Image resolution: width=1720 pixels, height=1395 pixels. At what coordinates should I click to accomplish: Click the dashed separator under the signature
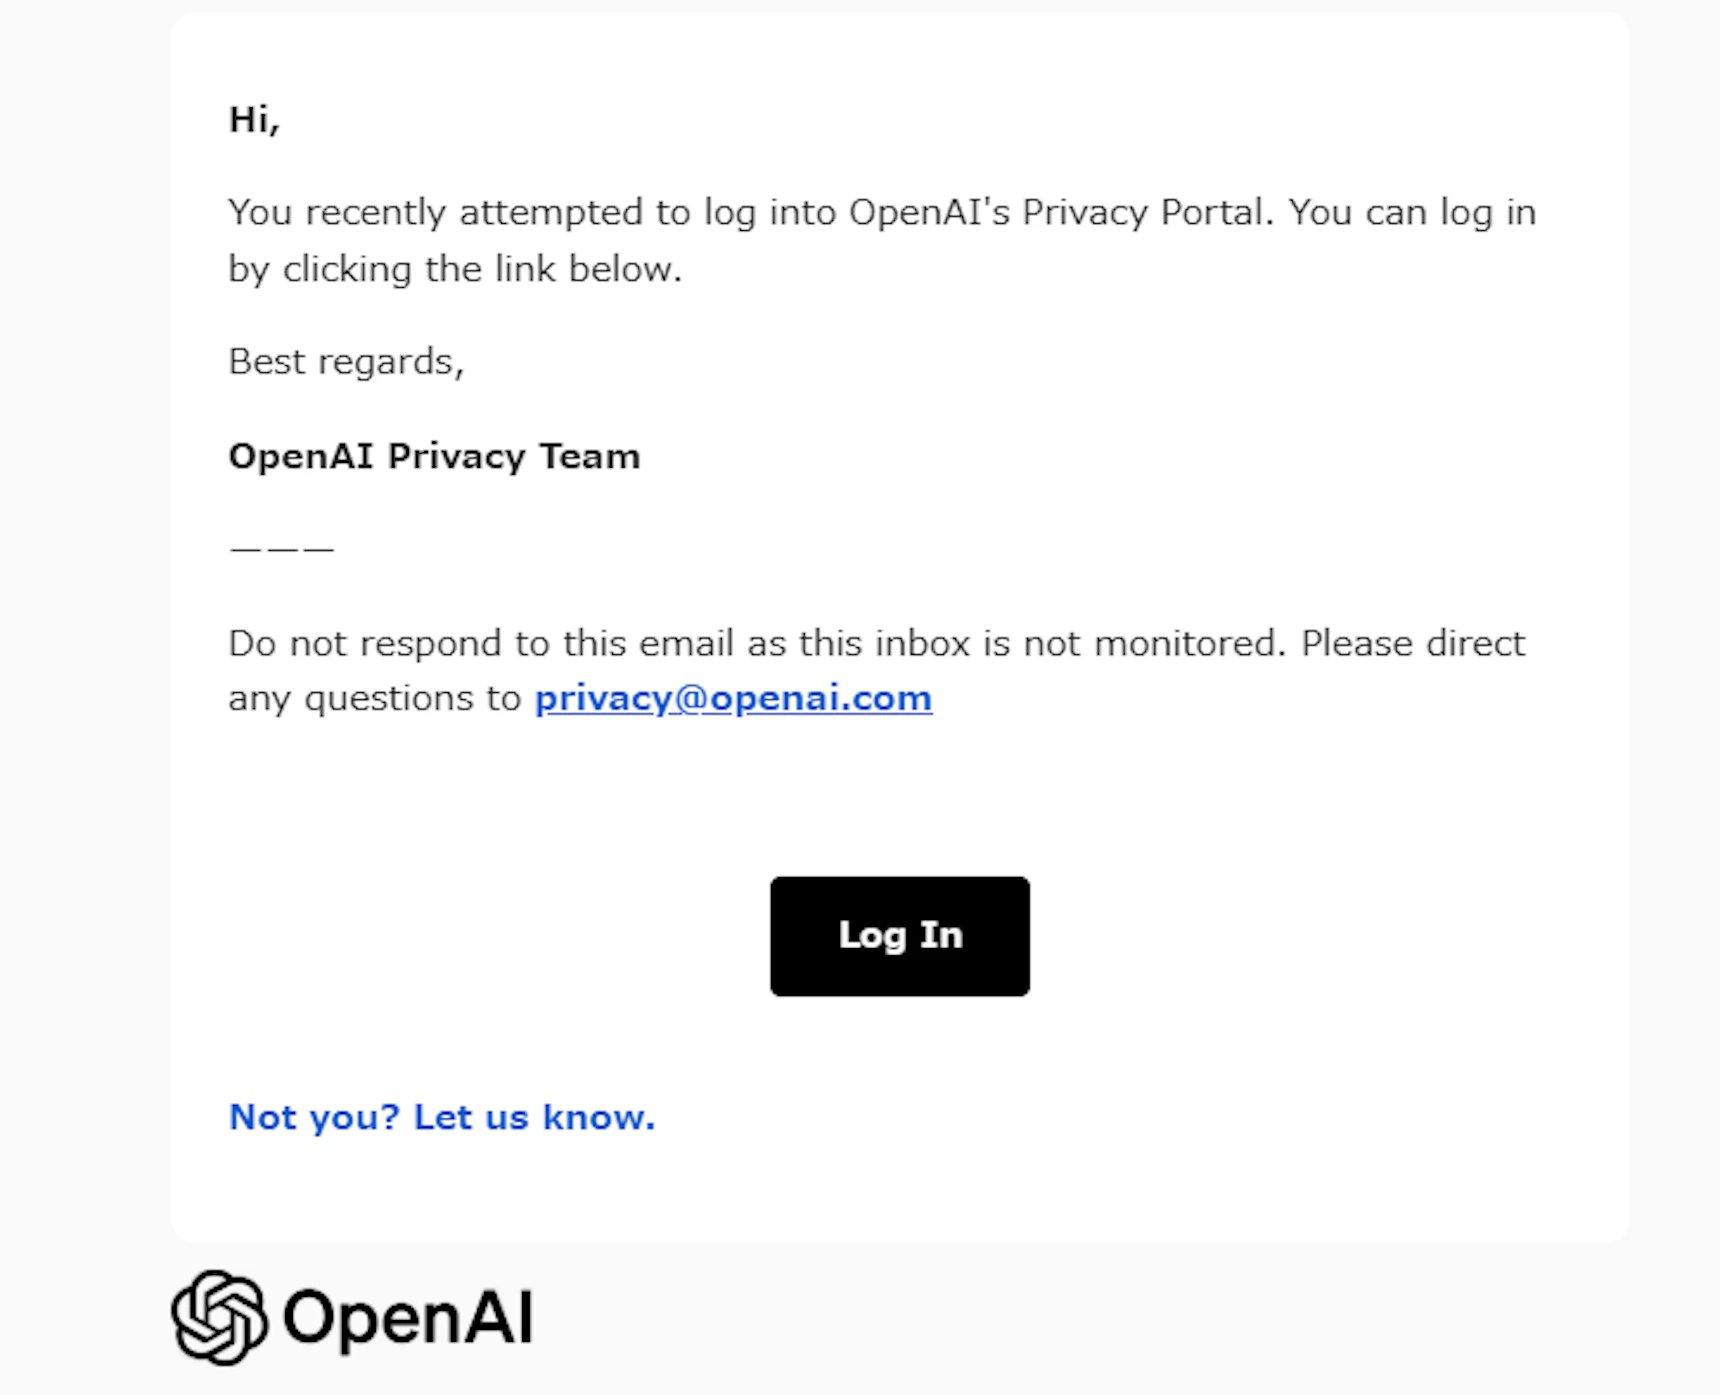pyautogui.click(x=281, y=549)
